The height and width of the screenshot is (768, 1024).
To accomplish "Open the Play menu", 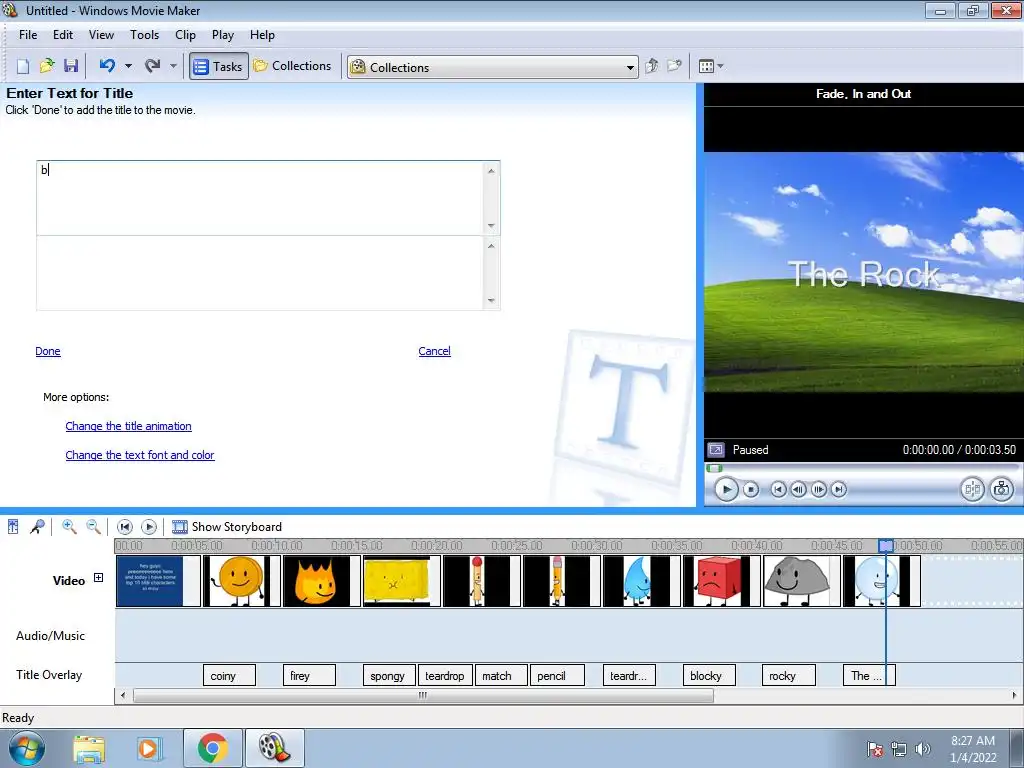I will tap(223, 35).
